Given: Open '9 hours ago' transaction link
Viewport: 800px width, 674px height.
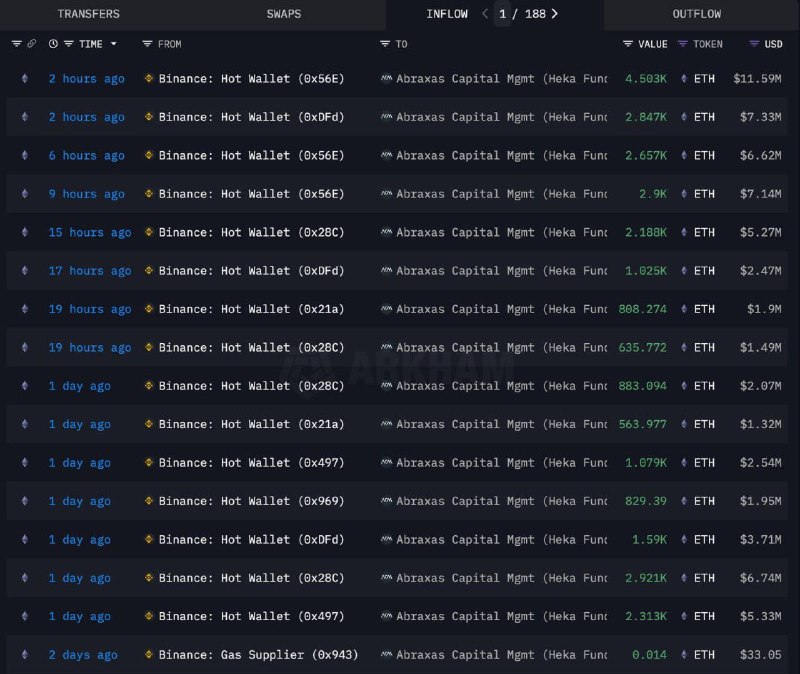Looking at the screenshot, I should 87,194.
